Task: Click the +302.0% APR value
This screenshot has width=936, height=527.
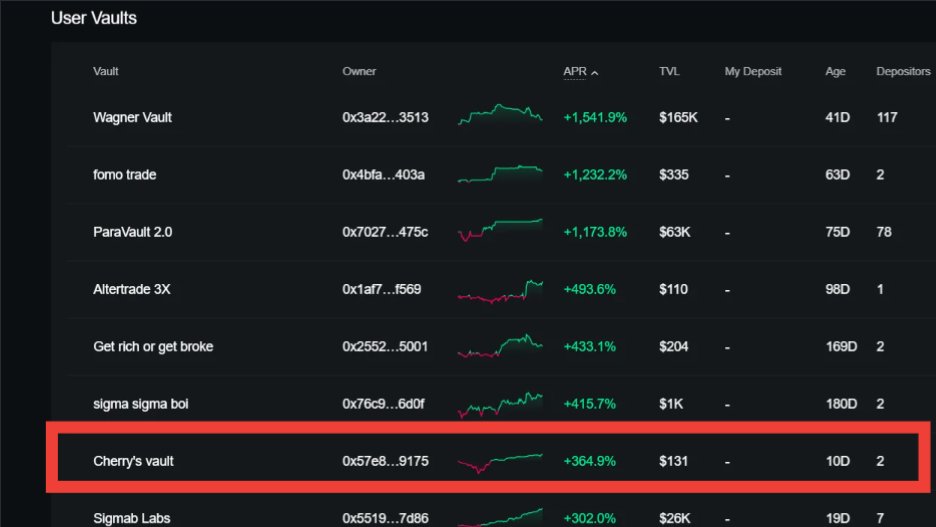Action: [590, 519]
